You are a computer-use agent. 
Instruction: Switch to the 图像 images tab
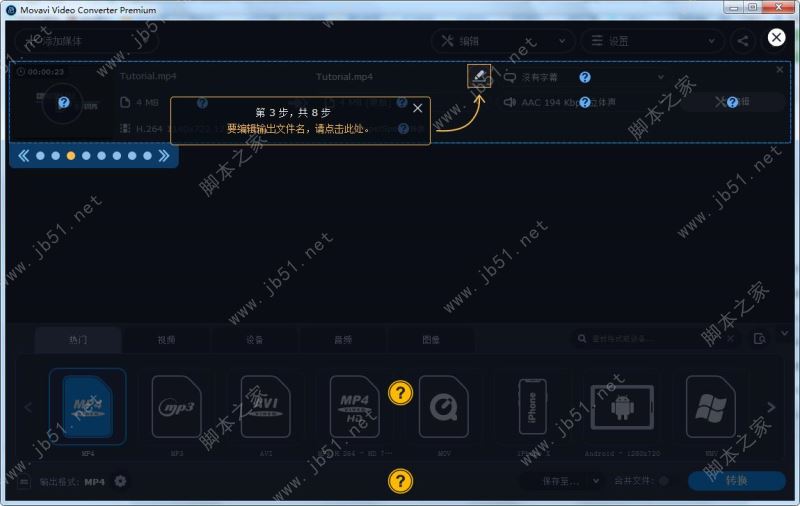431,340
